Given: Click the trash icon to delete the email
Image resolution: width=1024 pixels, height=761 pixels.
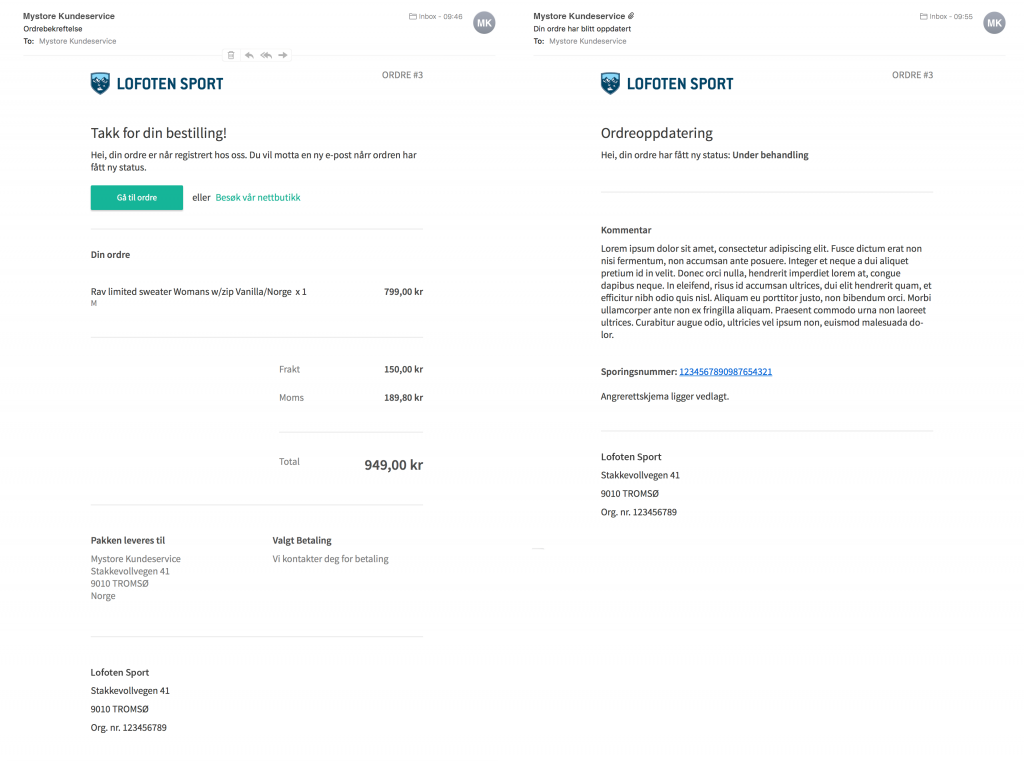Looking at the screenshot, I should coord(231,55).
